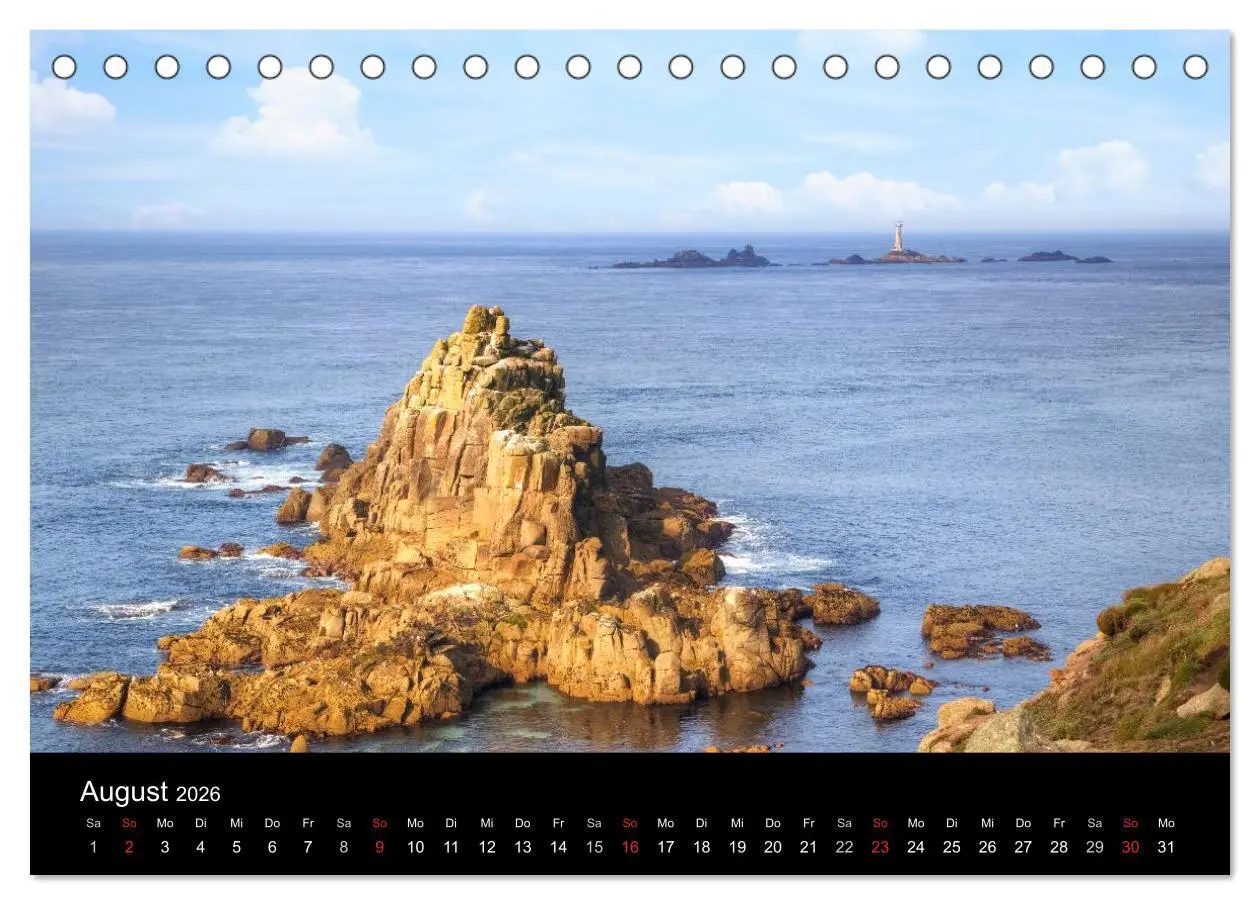1260x905 pixels.
Task: Select date 8 in the calendar strip
Action: [344, 847]
